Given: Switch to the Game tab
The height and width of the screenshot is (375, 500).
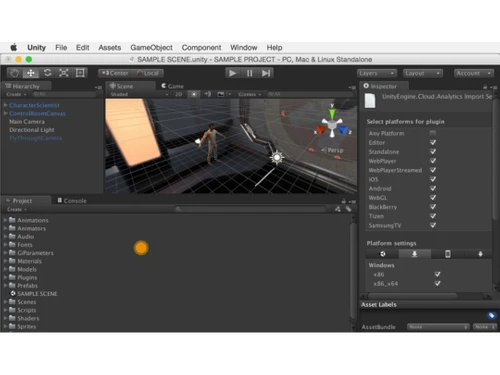Looking at the screenshot, I should click(x=172, y=86).
